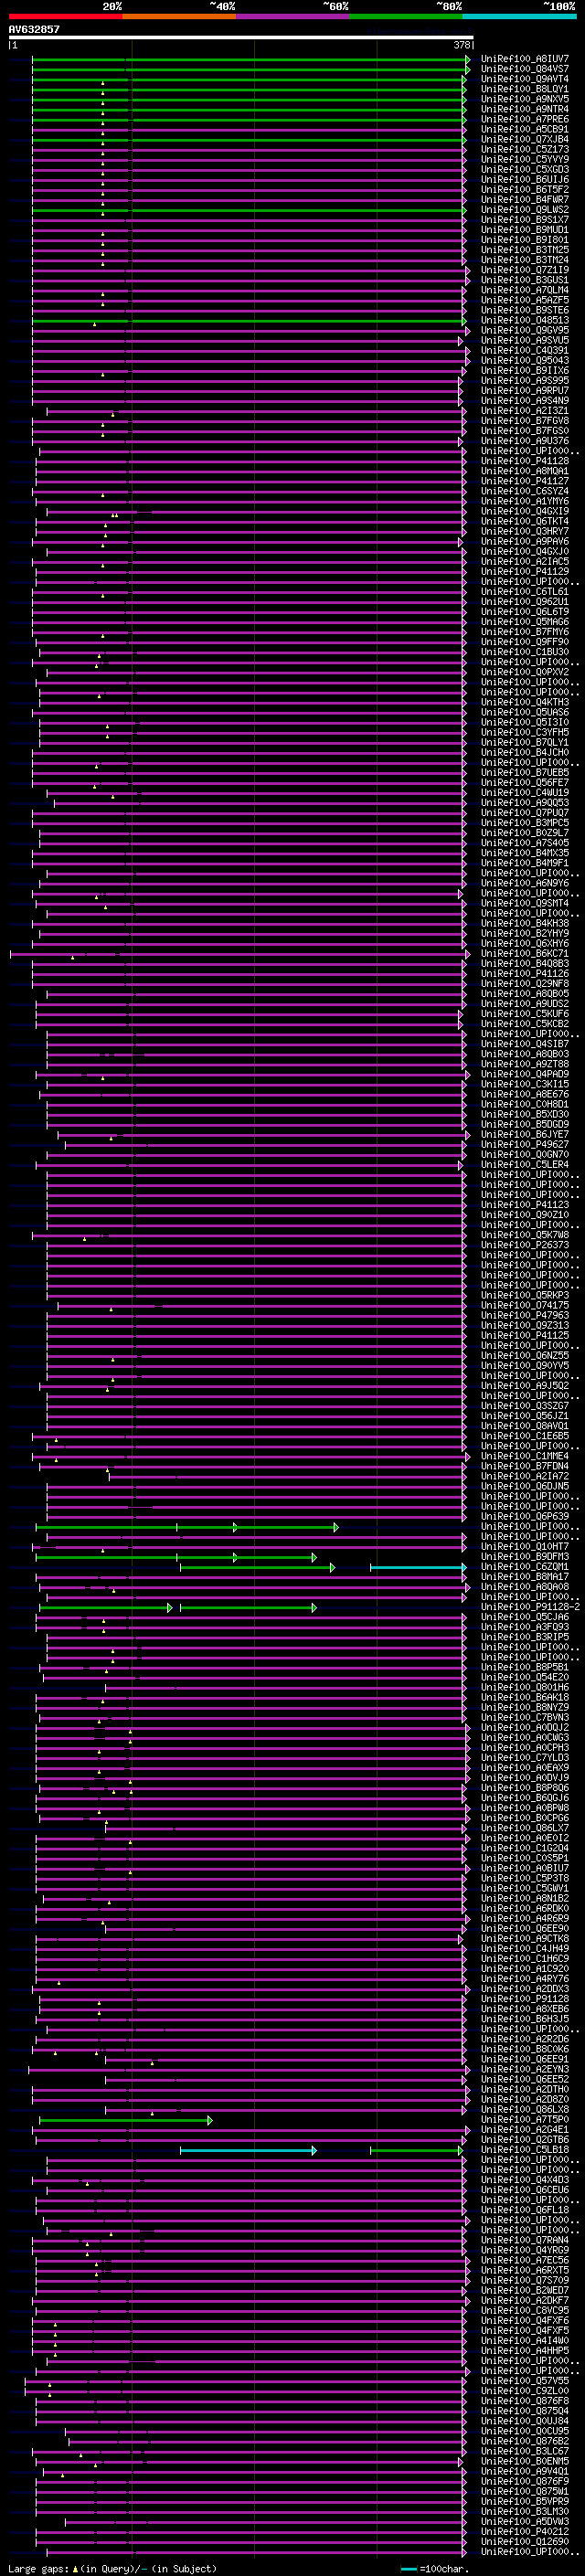Click the cyan segment on UniRef100_C5LB18 row
Image resolution: width=585 pixels, height=2576 pixels.
[x=248, y=2150]
